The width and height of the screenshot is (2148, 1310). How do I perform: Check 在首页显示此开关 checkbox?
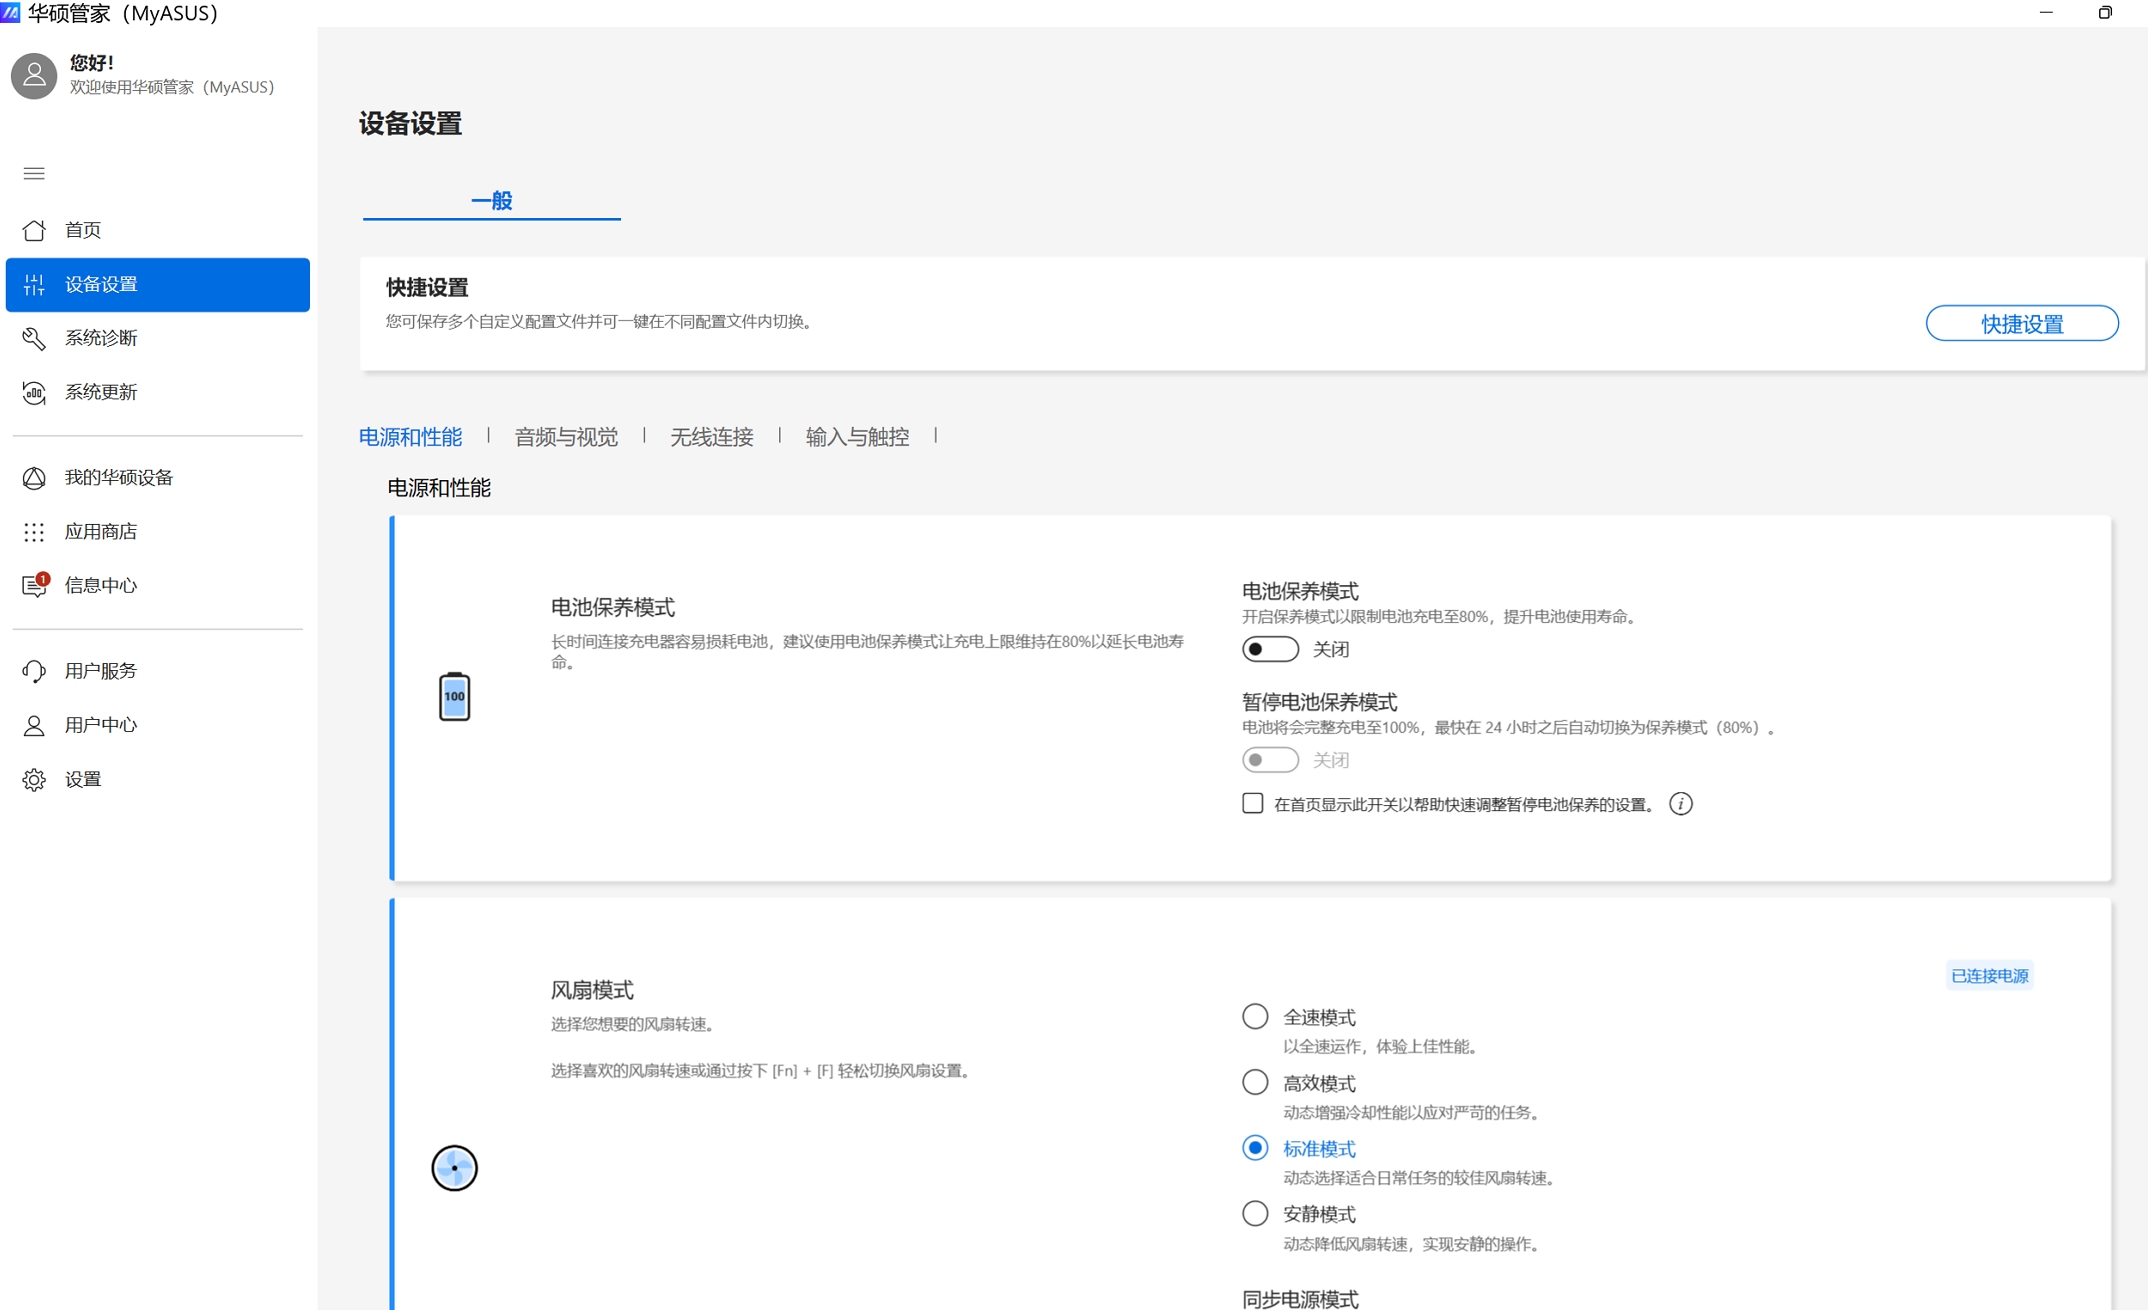(1252, 804)
